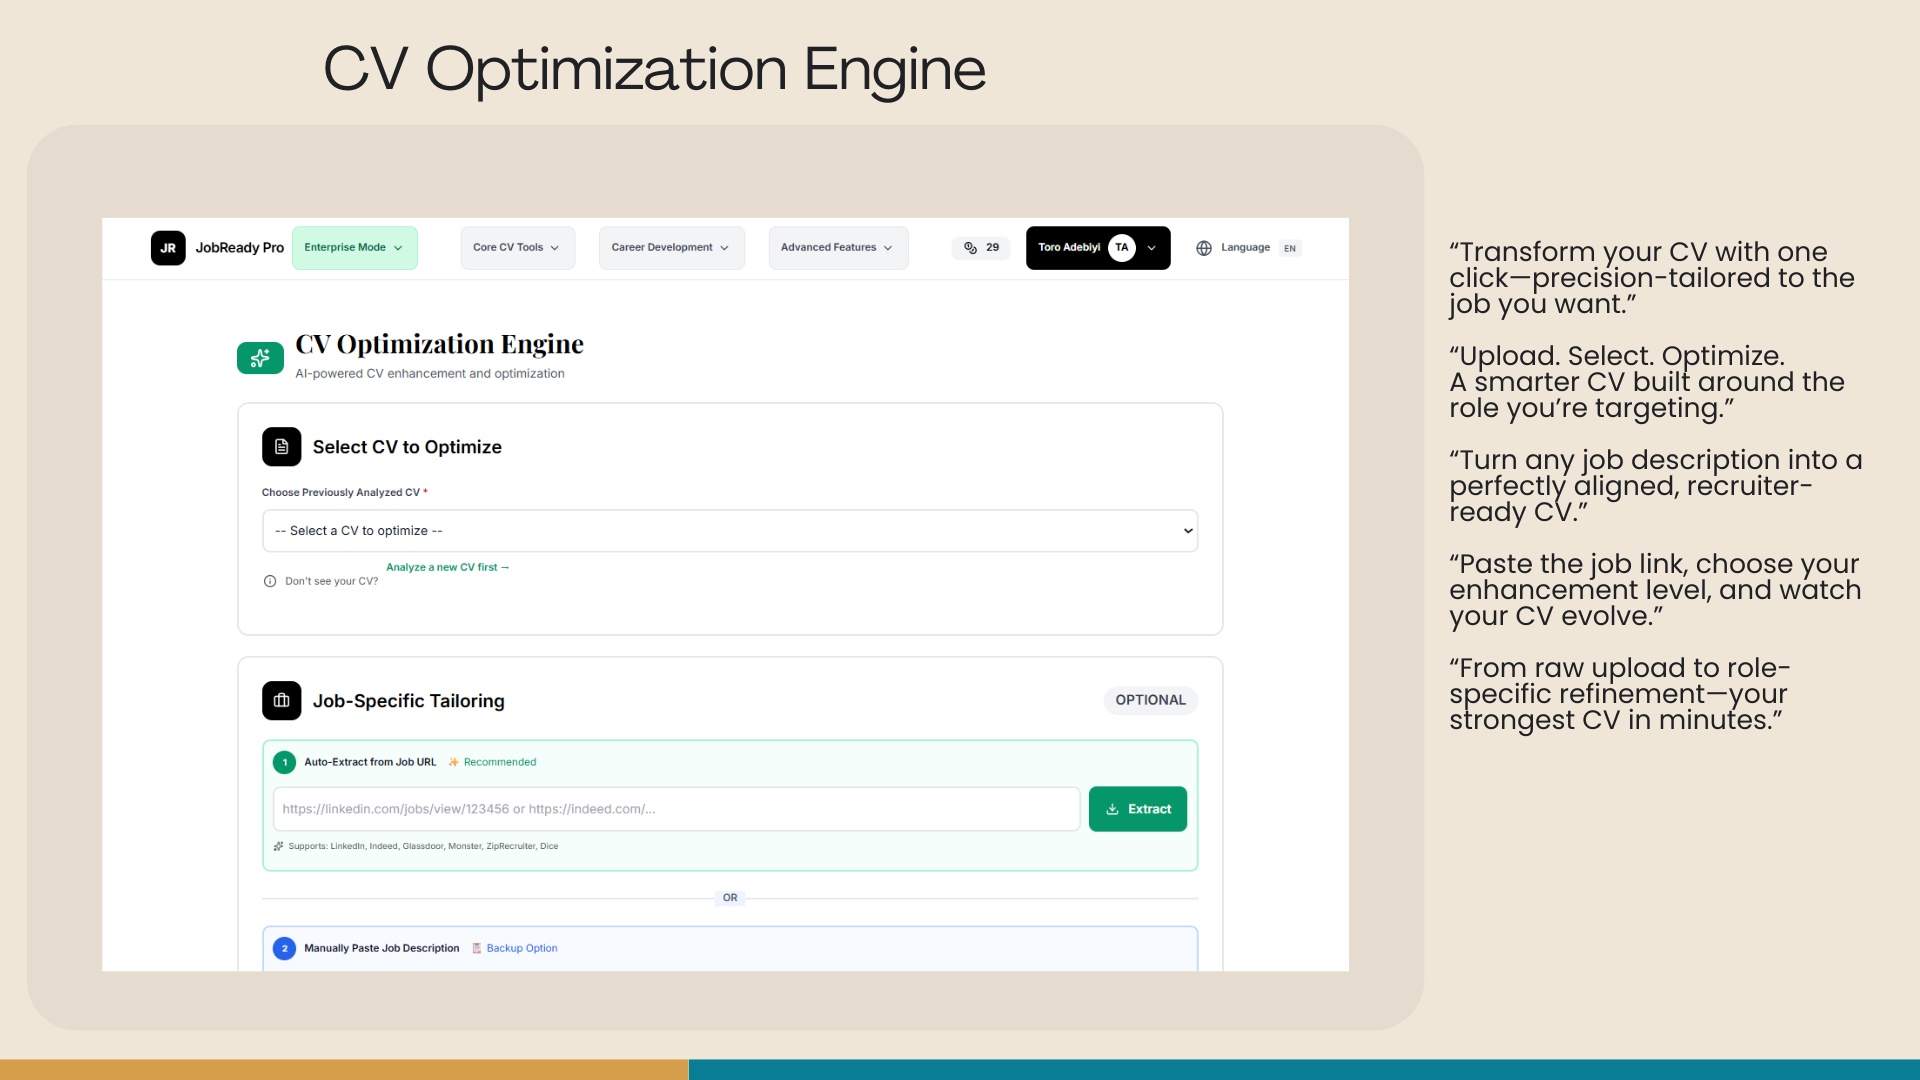This screenshot has width=1920, height=1080.
Task: Expand the Advanced Features dropdown
Action: [838, 248]
